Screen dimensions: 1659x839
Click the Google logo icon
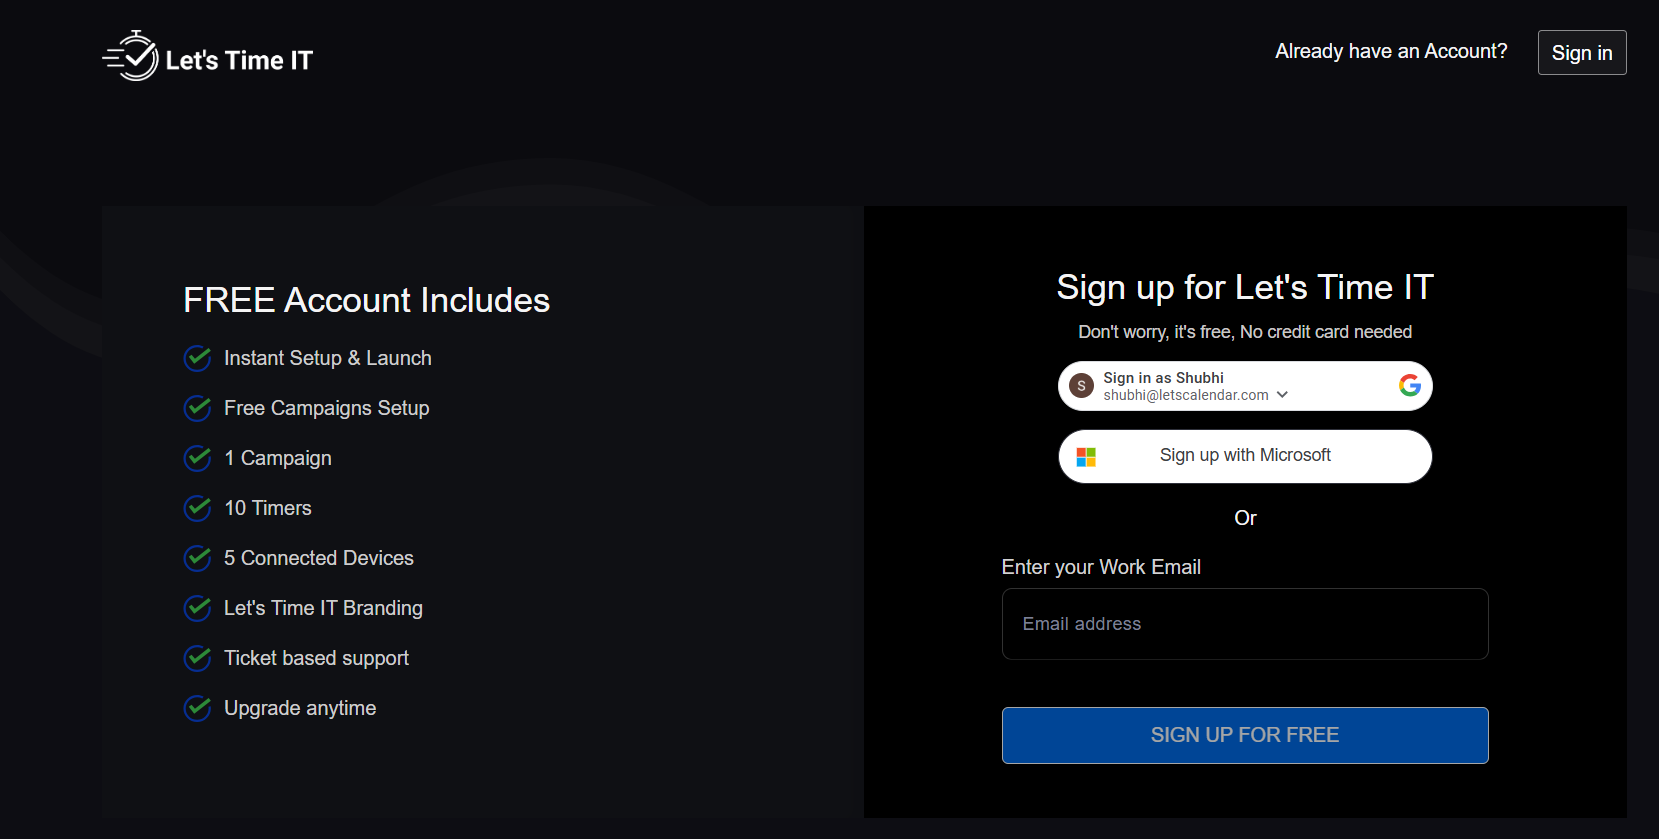click(x=1410, y=385)
